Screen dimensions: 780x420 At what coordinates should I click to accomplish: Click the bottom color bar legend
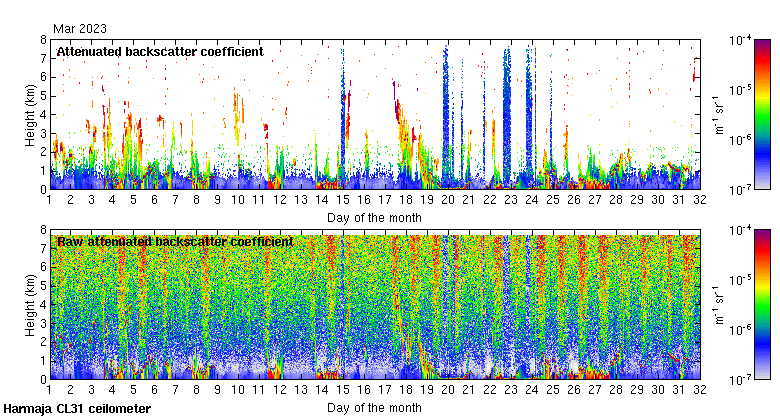762,305
